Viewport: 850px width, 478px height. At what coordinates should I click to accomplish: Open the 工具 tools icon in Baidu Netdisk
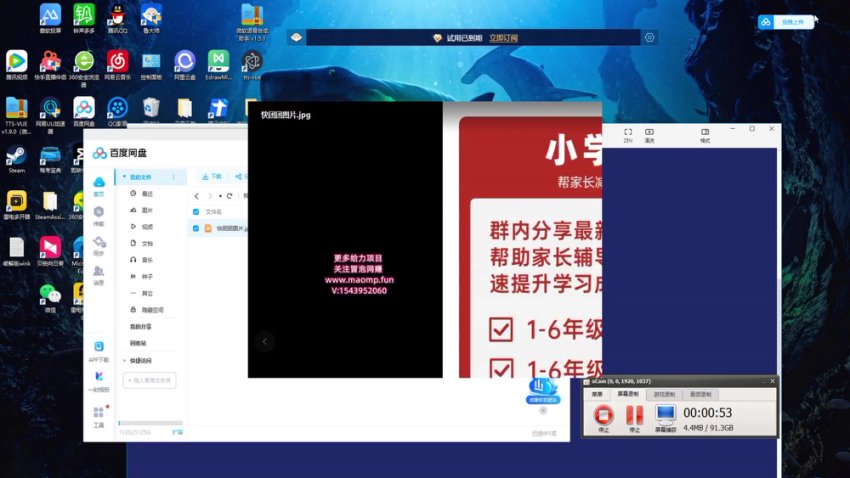coord(99,414)
